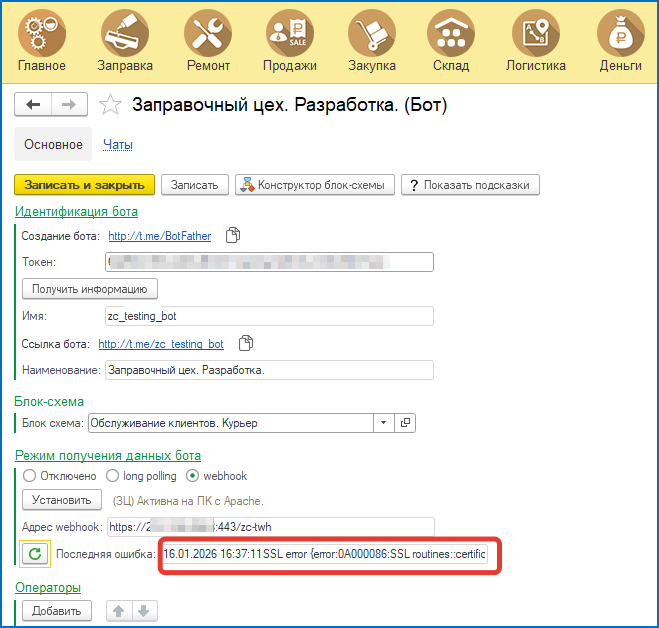Screen dimensions: 659x628
Task: Open the Ремонт section icon
Action: point(207,33)
